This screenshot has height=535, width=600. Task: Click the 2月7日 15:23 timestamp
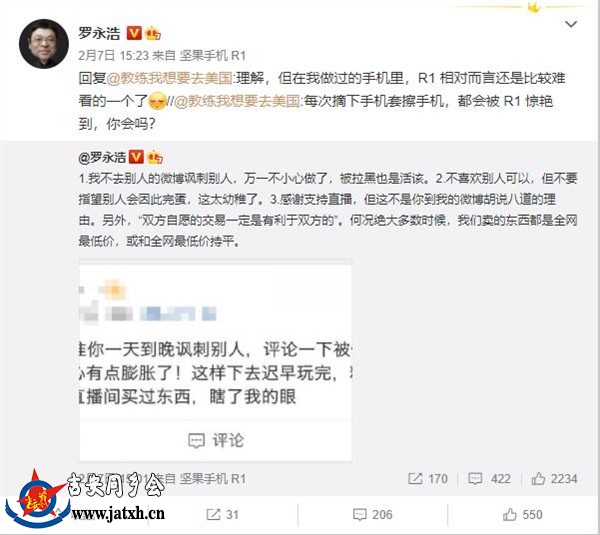[113, 56]
